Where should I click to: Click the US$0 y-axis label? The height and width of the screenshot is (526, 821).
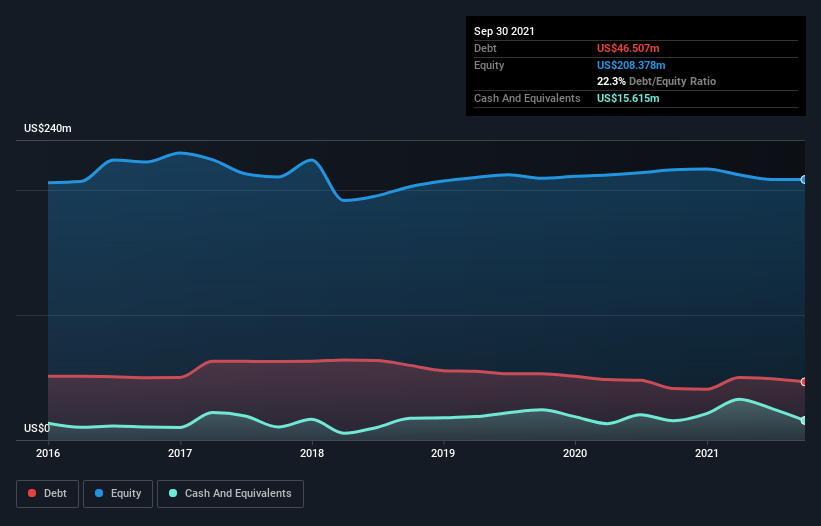tap(37, 428)
